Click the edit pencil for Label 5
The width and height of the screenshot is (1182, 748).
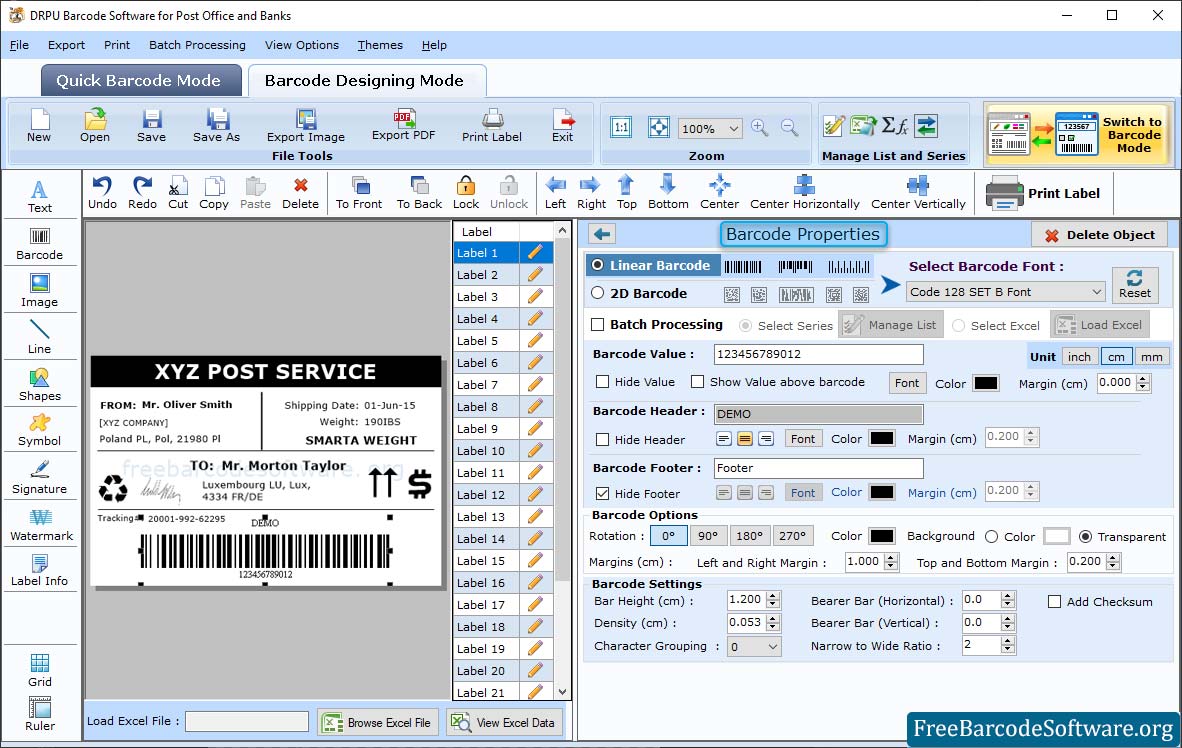535,341
